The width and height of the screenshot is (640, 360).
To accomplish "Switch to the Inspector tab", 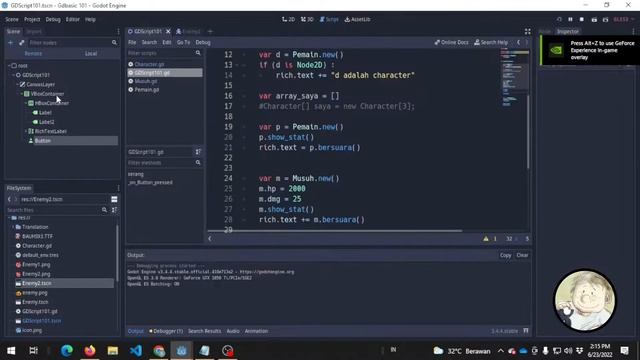I will [x=568, y=31].
